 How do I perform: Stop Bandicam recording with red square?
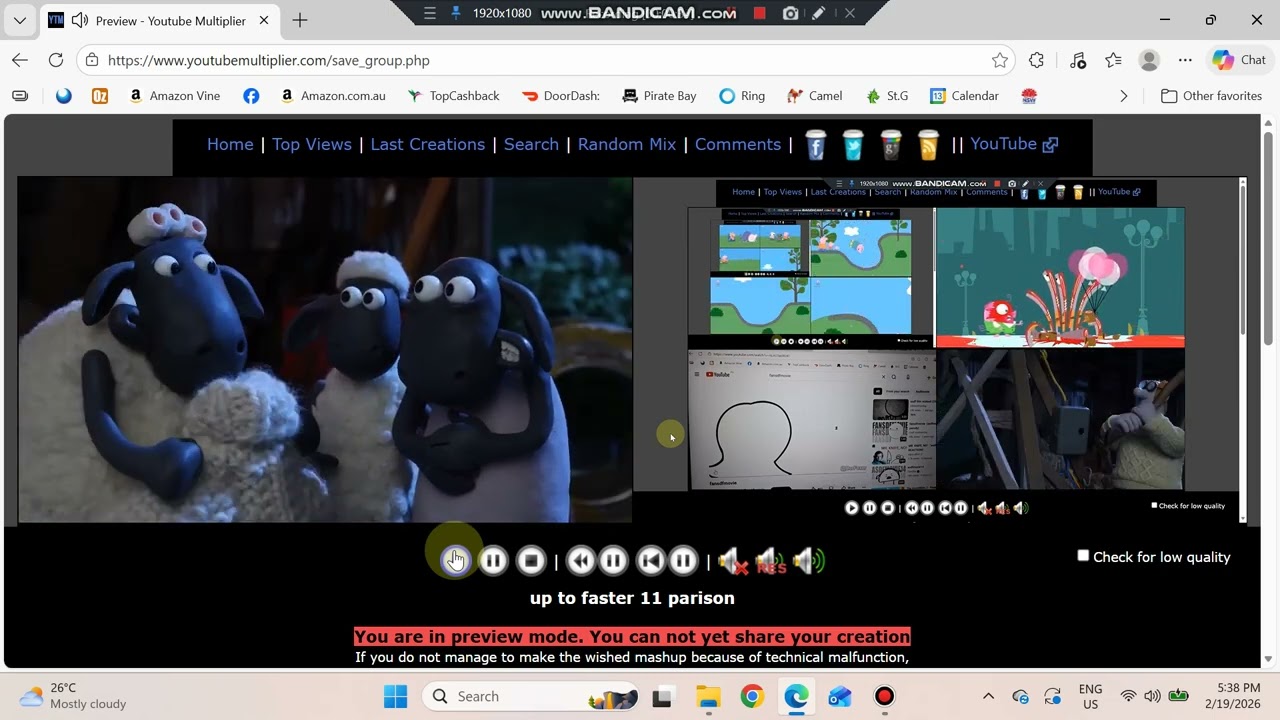759,13
